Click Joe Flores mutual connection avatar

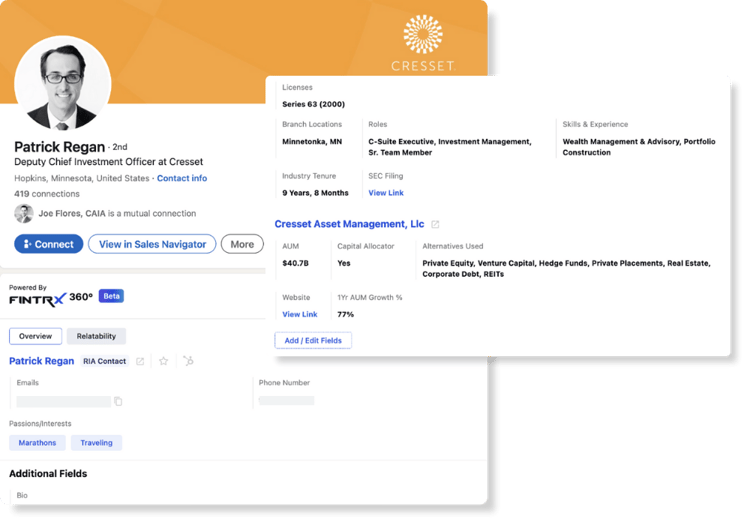pos(23,213)
